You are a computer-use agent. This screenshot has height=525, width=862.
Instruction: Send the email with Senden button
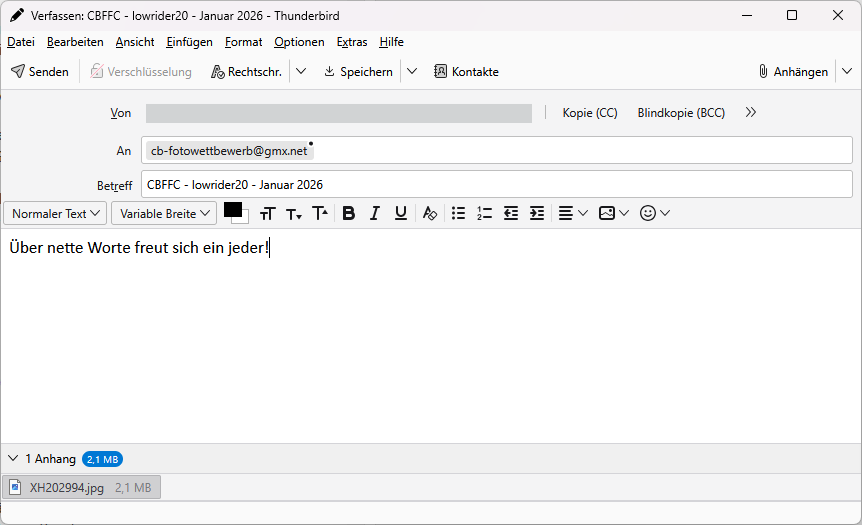click(40, 71)
